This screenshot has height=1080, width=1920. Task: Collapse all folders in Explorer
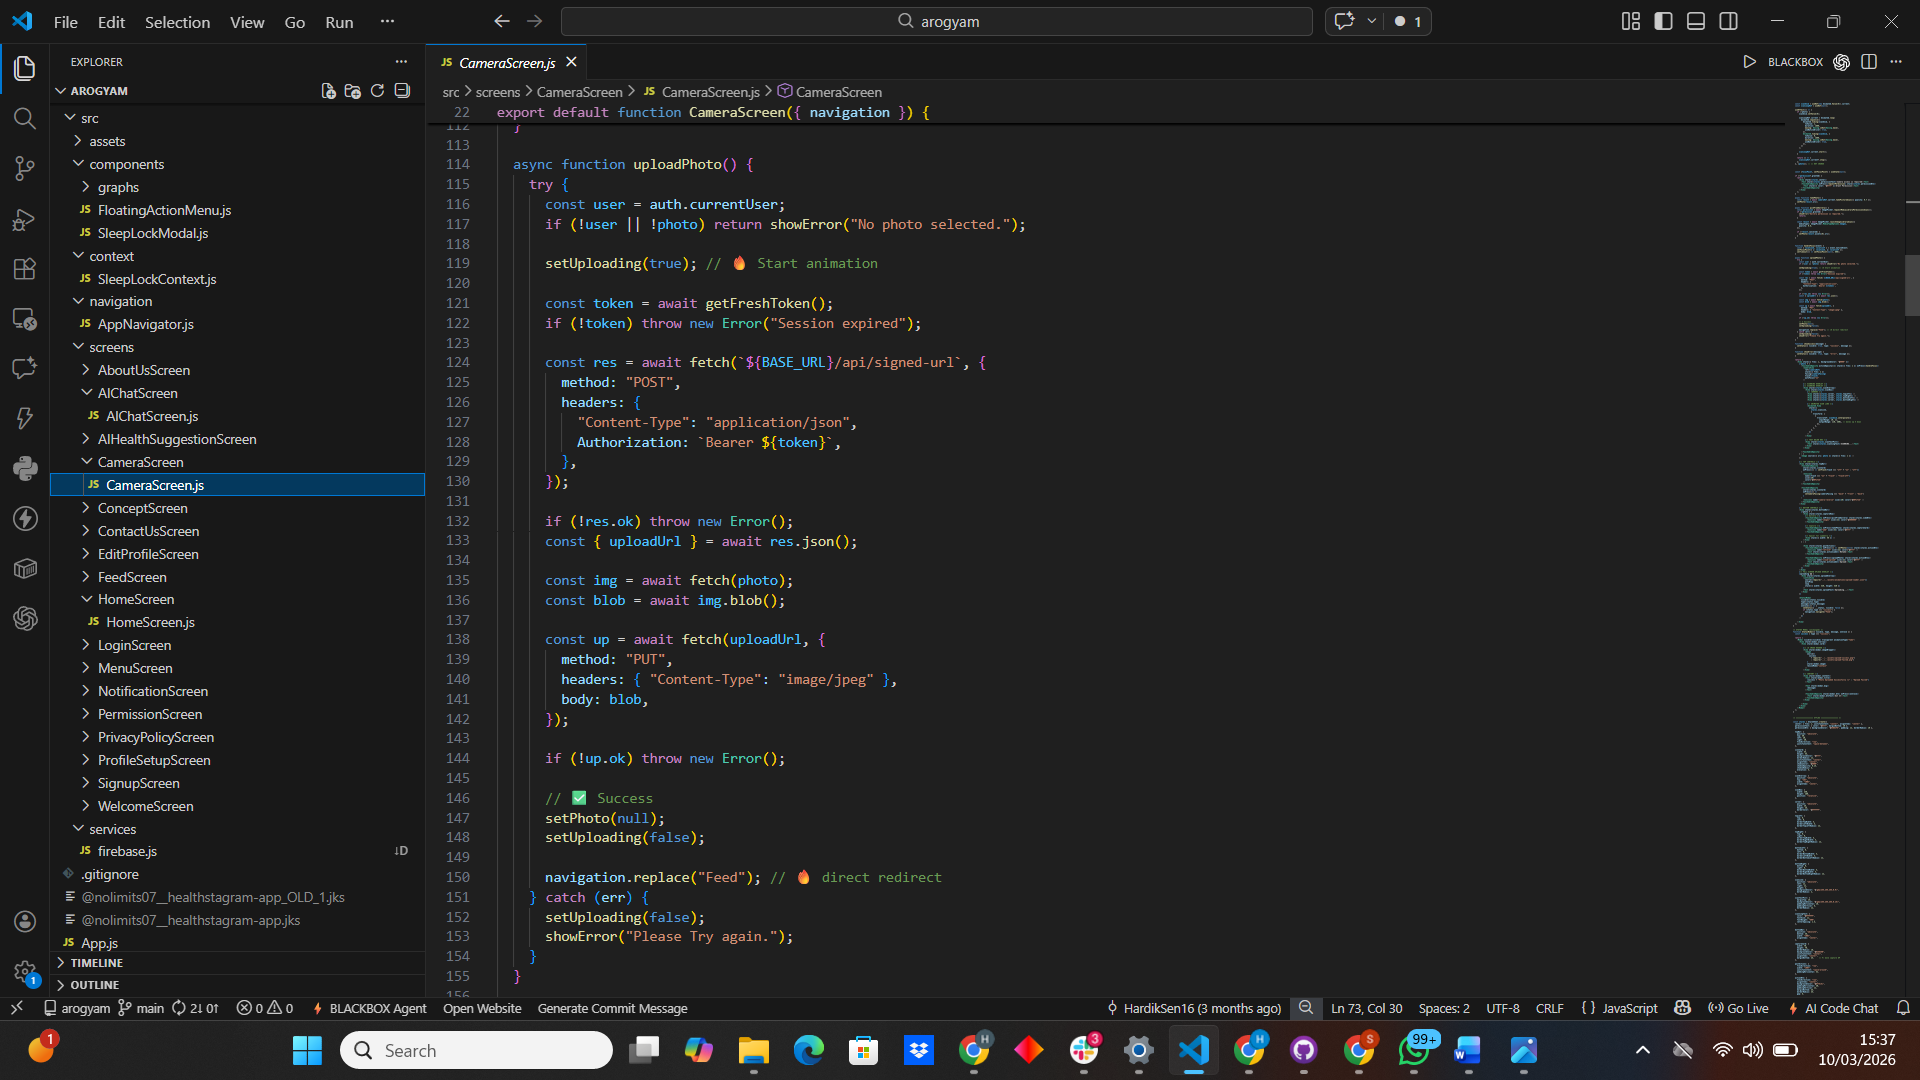pos(402,91)
